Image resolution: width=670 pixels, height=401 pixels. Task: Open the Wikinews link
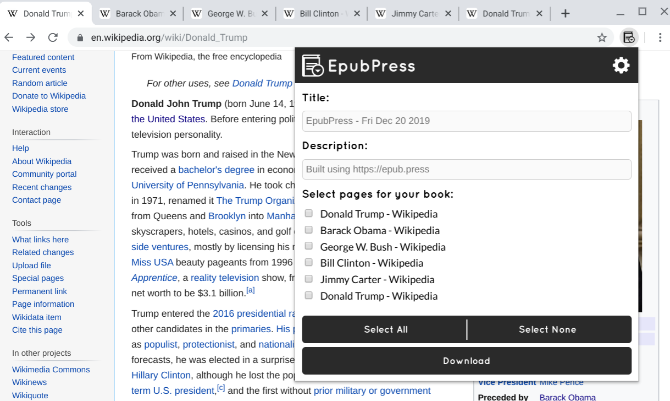pyautogui.click(x=29, y=382)
